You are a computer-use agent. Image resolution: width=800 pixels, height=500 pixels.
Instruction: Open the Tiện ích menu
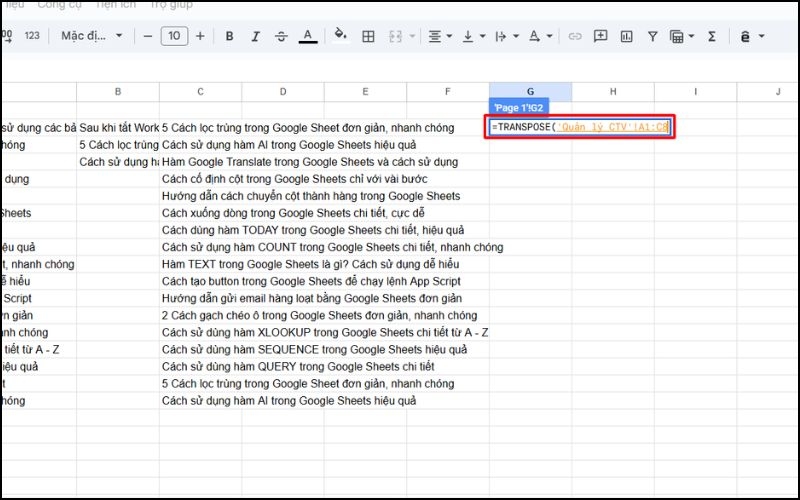coord(116,5)
